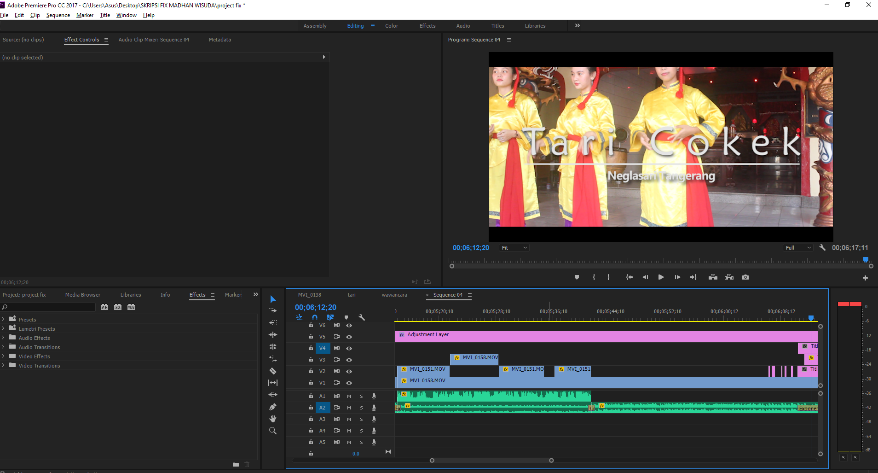Viewport: 878px width, 473px height.
Task: Open the Fit zoom level dropdown
Action: [x=515, y=247]
